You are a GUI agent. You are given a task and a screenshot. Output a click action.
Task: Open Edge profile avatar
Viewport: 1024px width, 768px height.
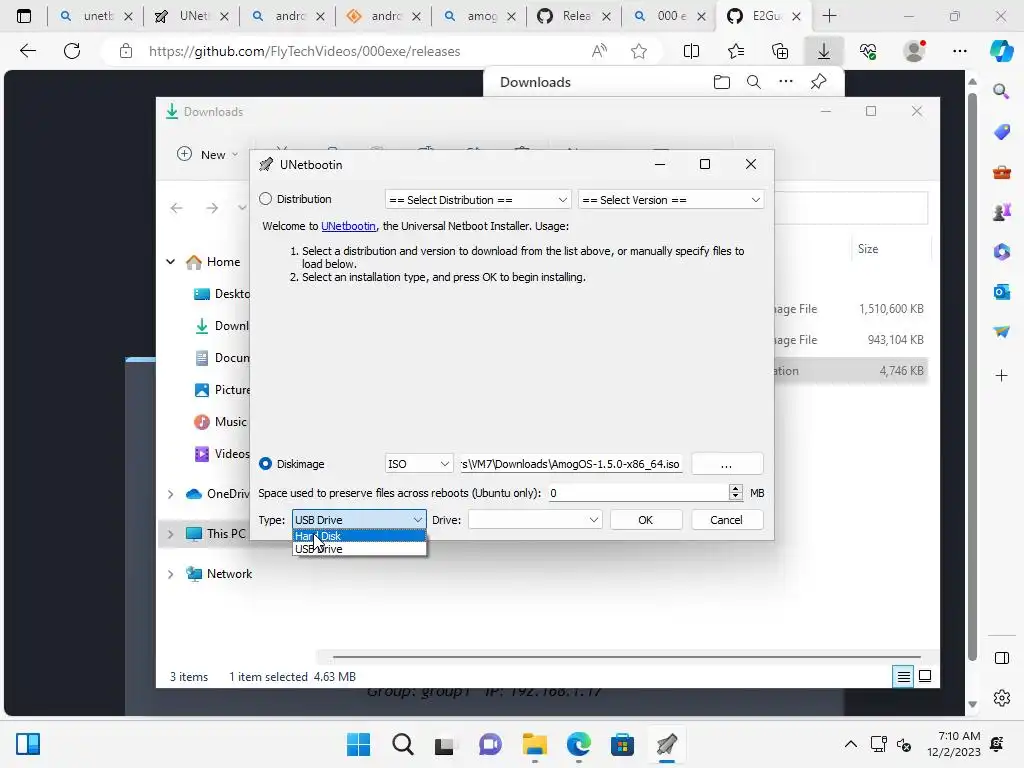point(914,51)
